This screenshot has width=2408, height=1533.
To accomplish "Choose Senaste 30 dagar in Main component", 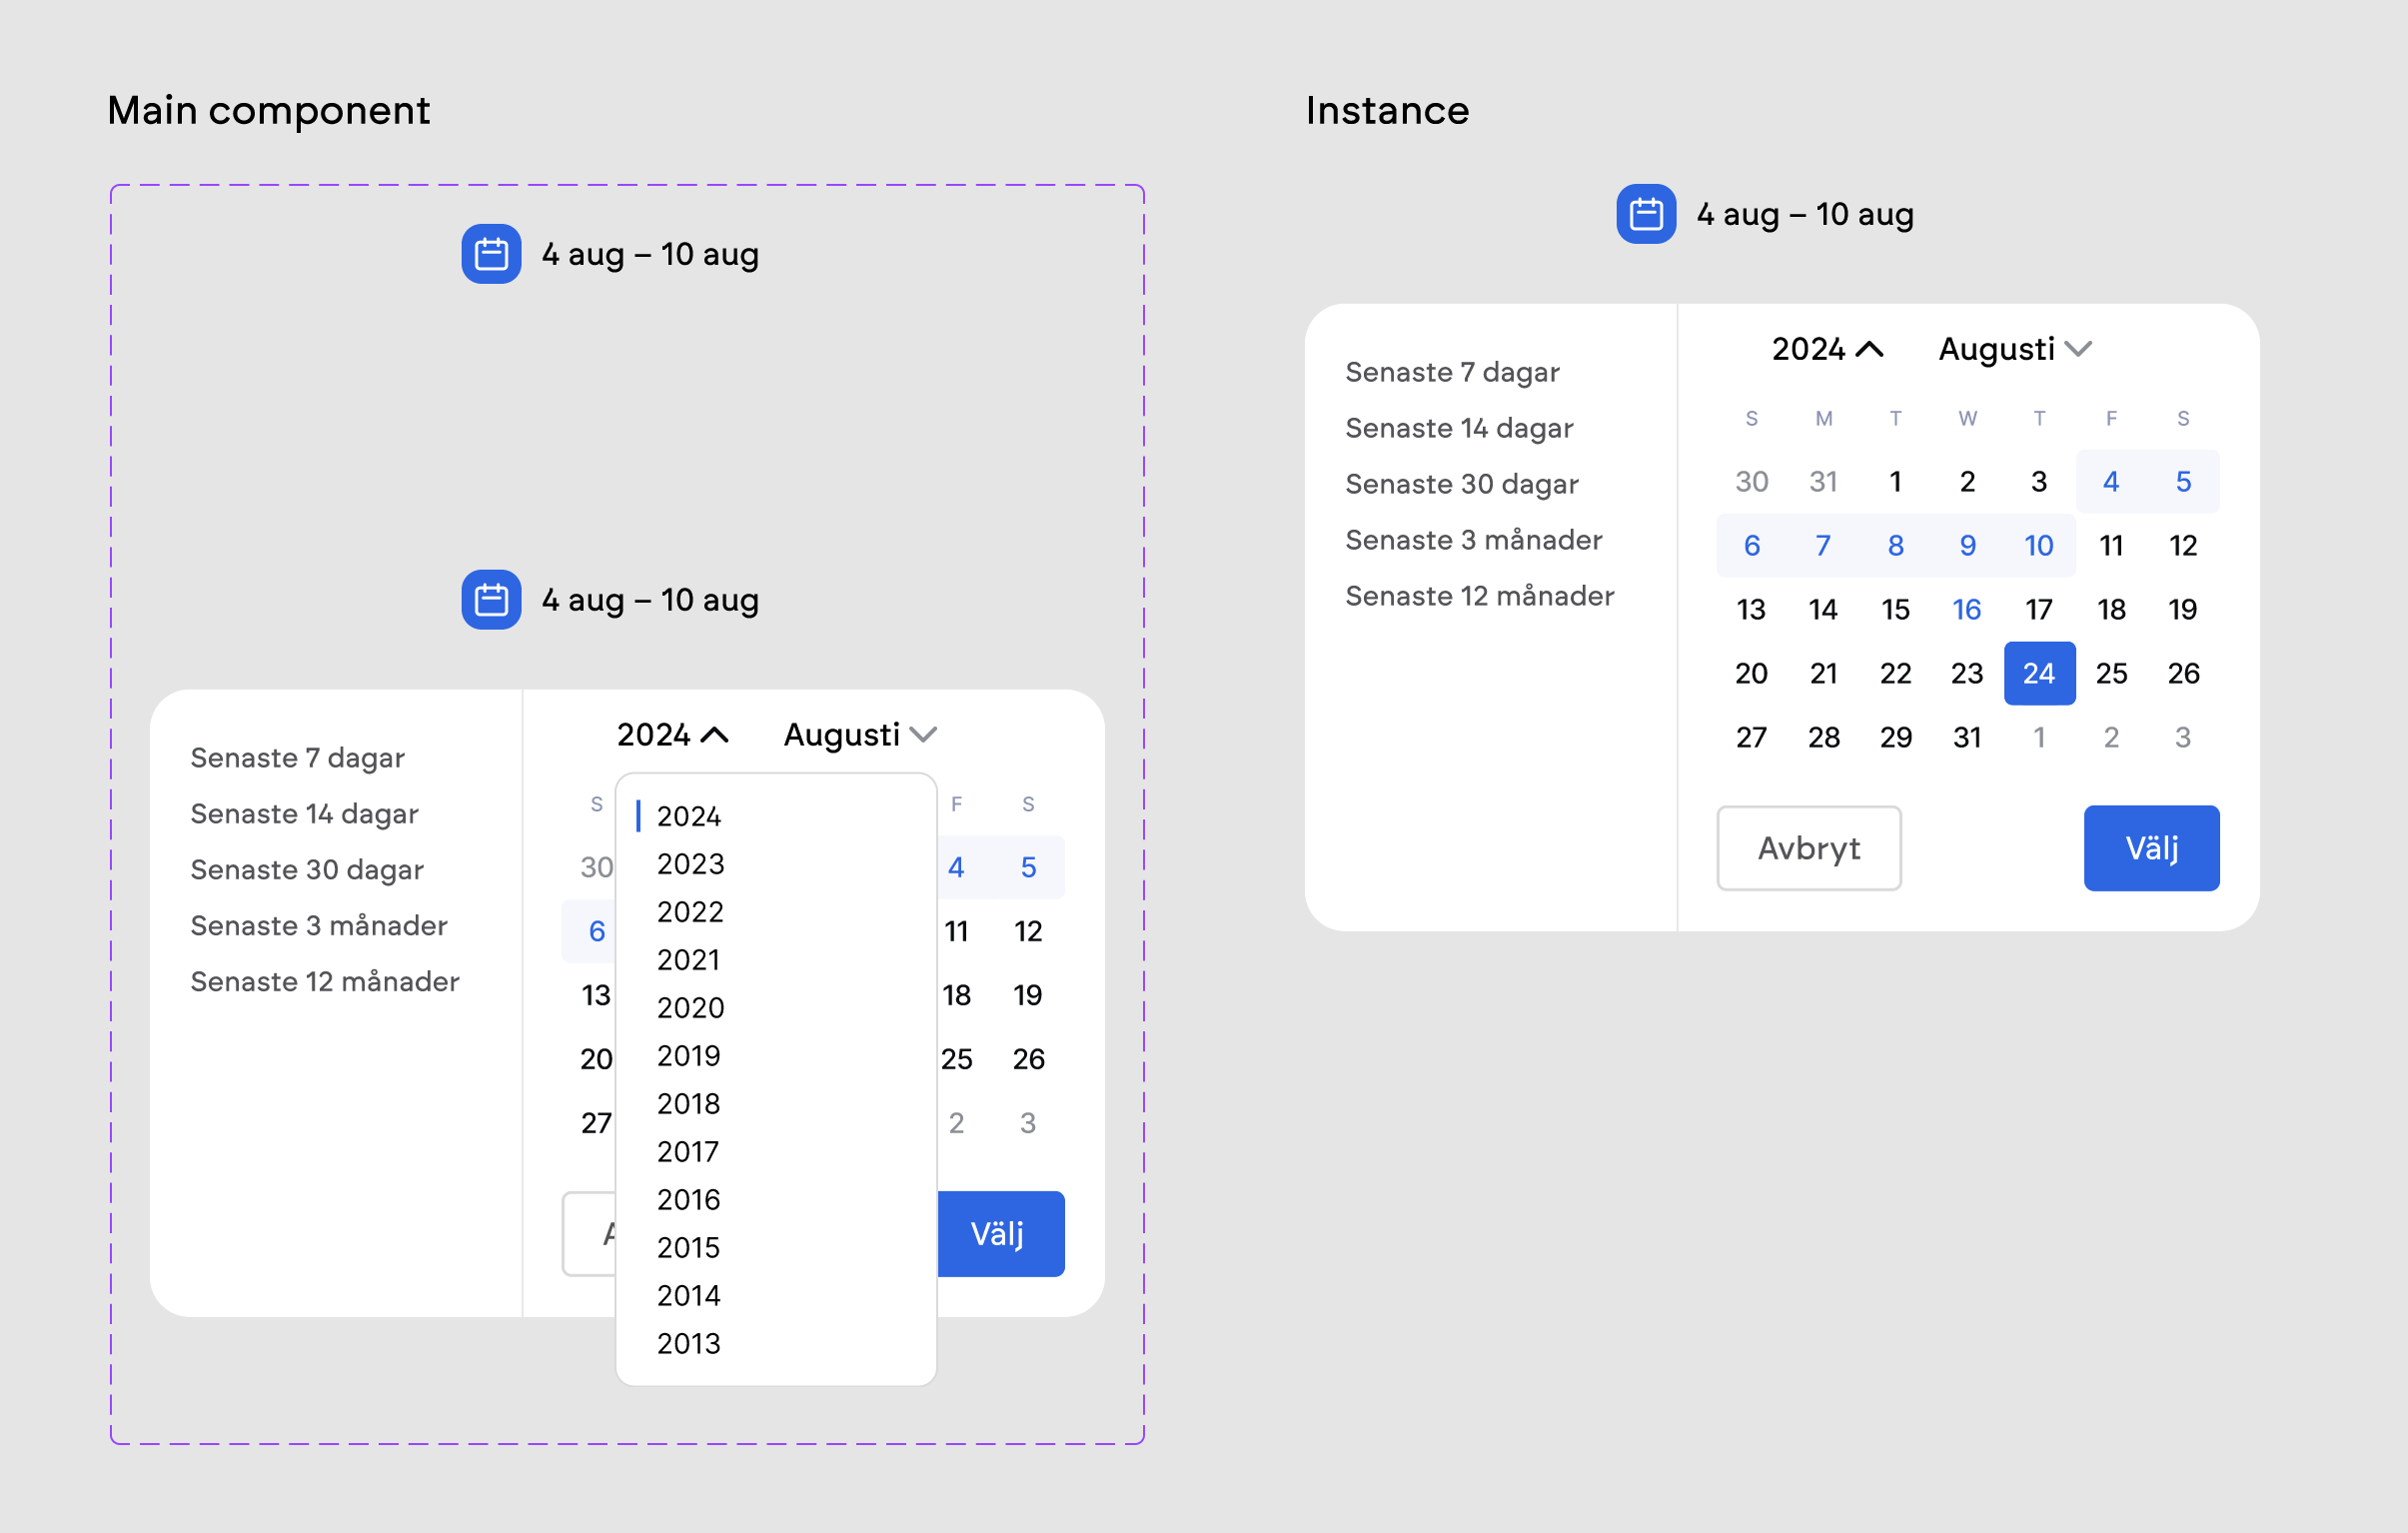I will 307,870.
